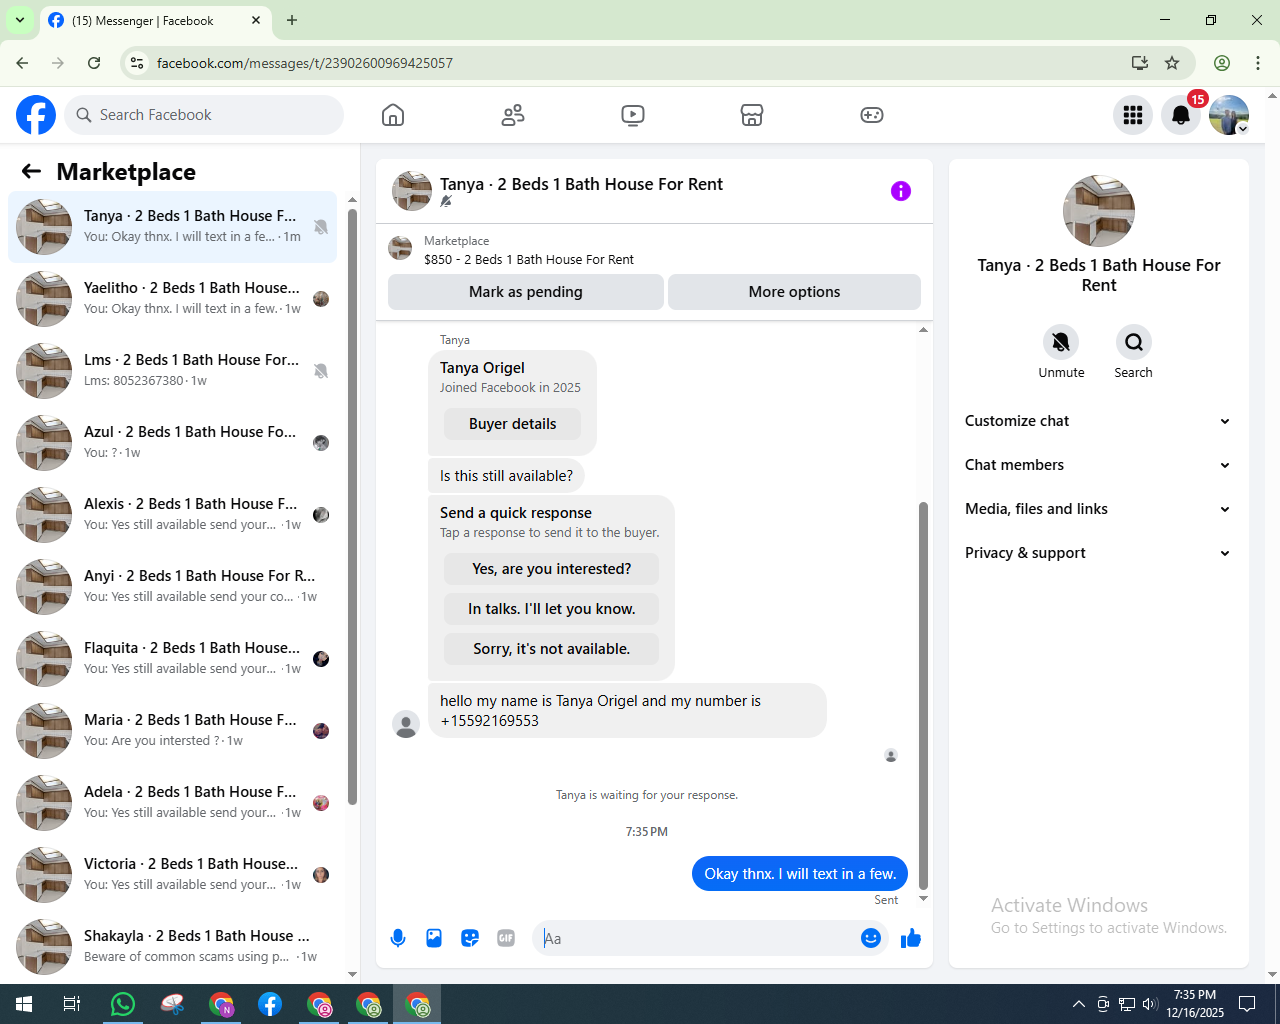
Task: Open WhatsApp from Windows taskbar
Action: [123, 1004]
